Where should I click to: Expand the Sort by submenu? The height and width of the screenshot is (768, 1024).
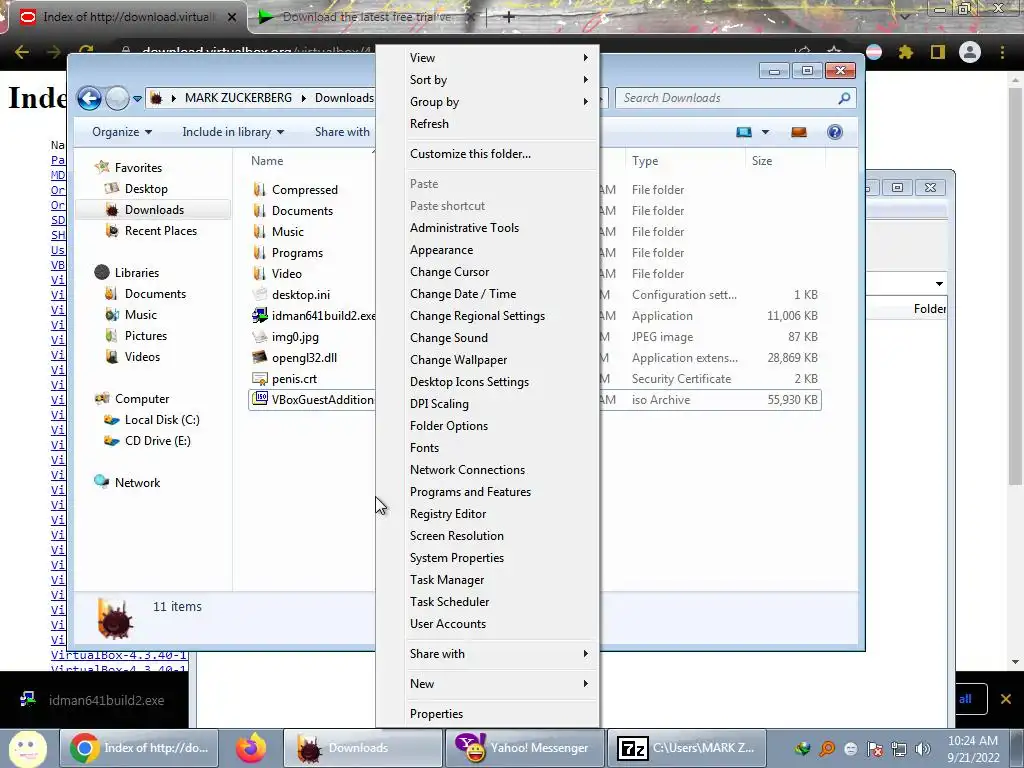pyautogui.click(x=500, y=80)
